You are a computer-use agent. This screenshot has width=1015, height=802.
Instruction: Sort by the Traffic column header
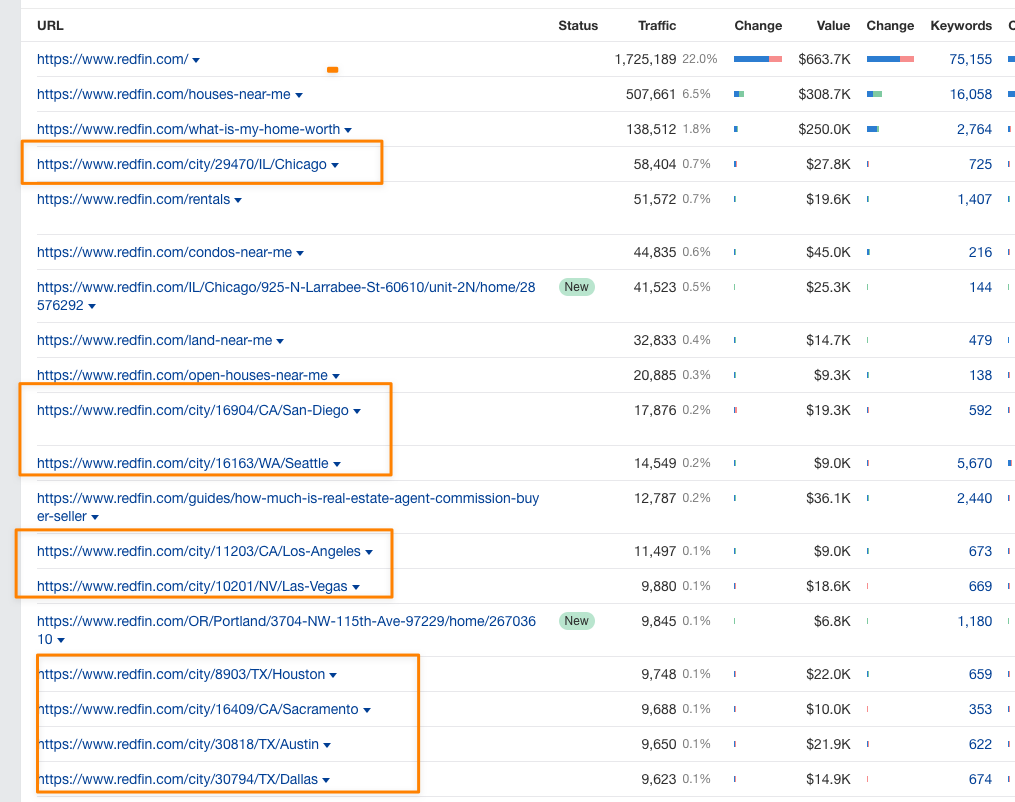point(656,25)
